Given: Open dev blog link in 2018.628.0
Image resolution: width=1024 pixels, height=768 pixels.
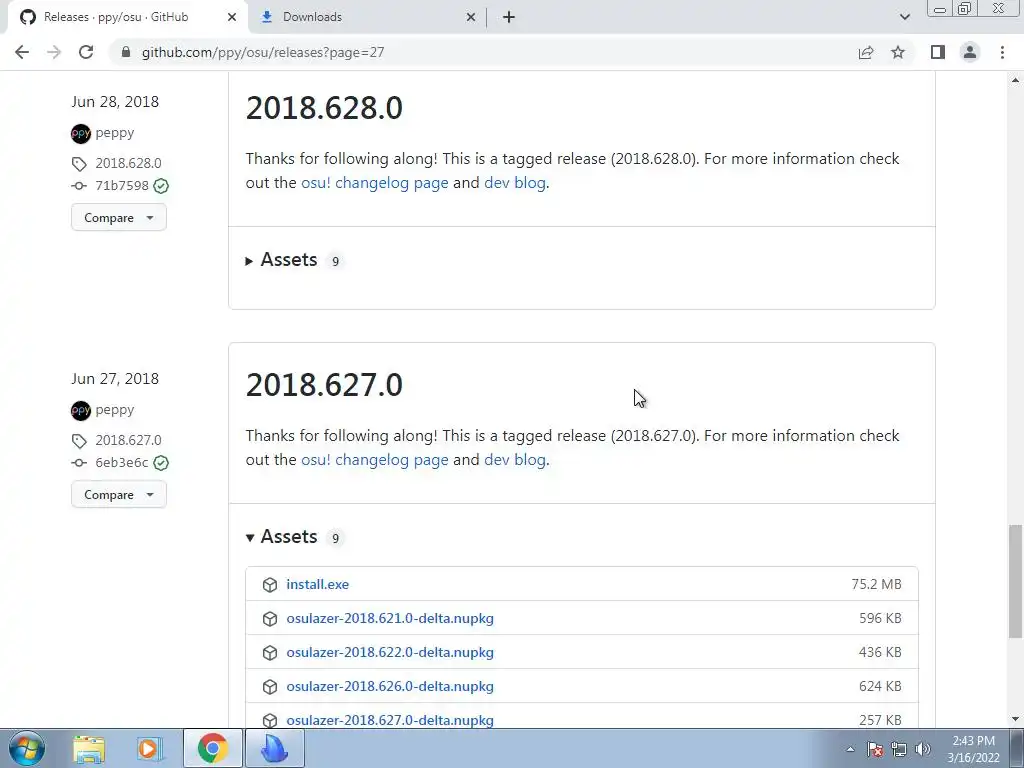Looking at the screenshot, I should coord(515,183).
